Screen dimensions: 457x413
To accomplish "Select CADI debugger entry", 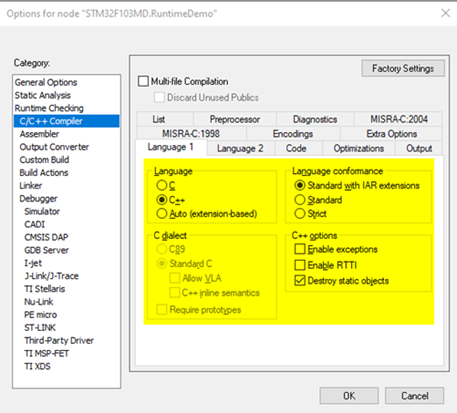I will pos(66,224).
